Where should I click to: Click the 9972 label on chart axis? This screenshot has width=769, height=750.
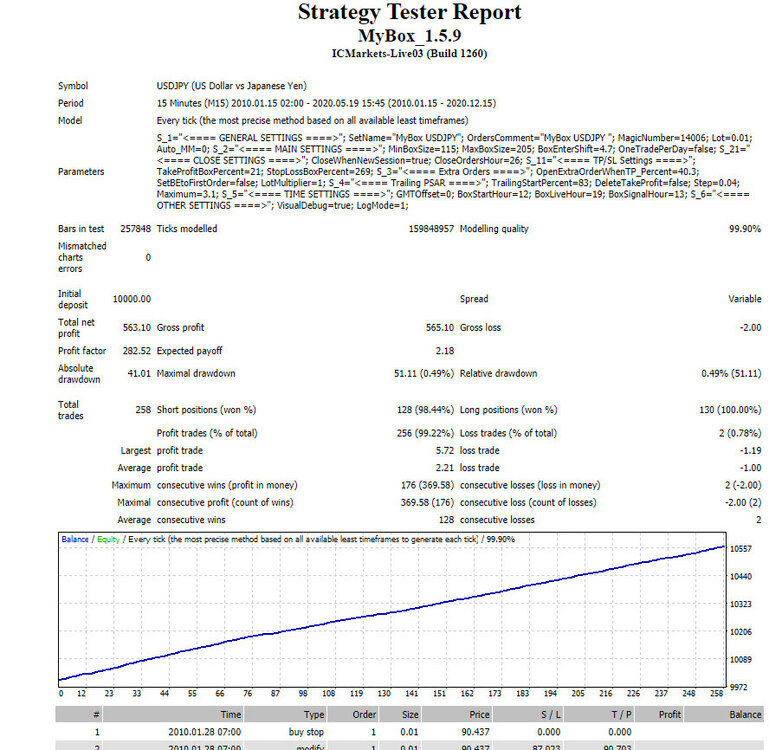(x=741, y=687)
